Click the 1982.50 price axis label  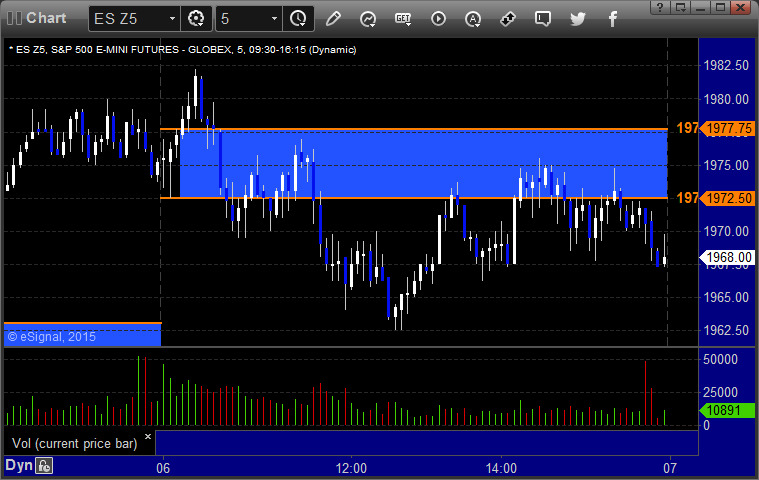tap(726, 65)
